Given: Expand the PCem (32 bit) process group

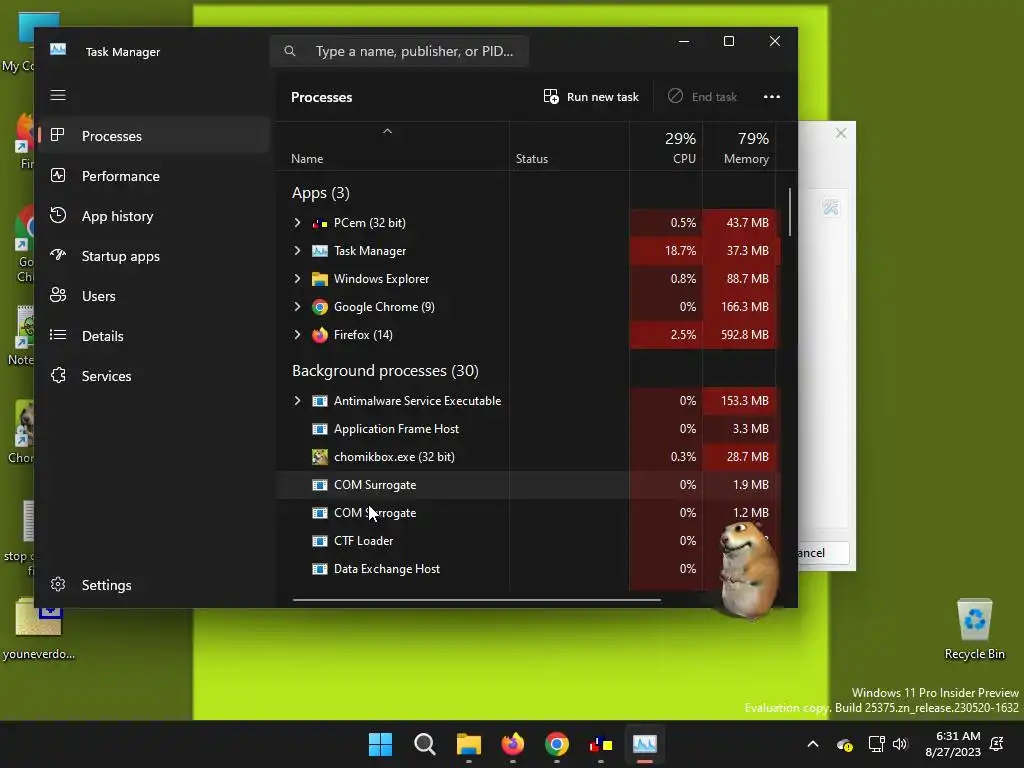Looking at the screenshot, I should tap(297, 223).
